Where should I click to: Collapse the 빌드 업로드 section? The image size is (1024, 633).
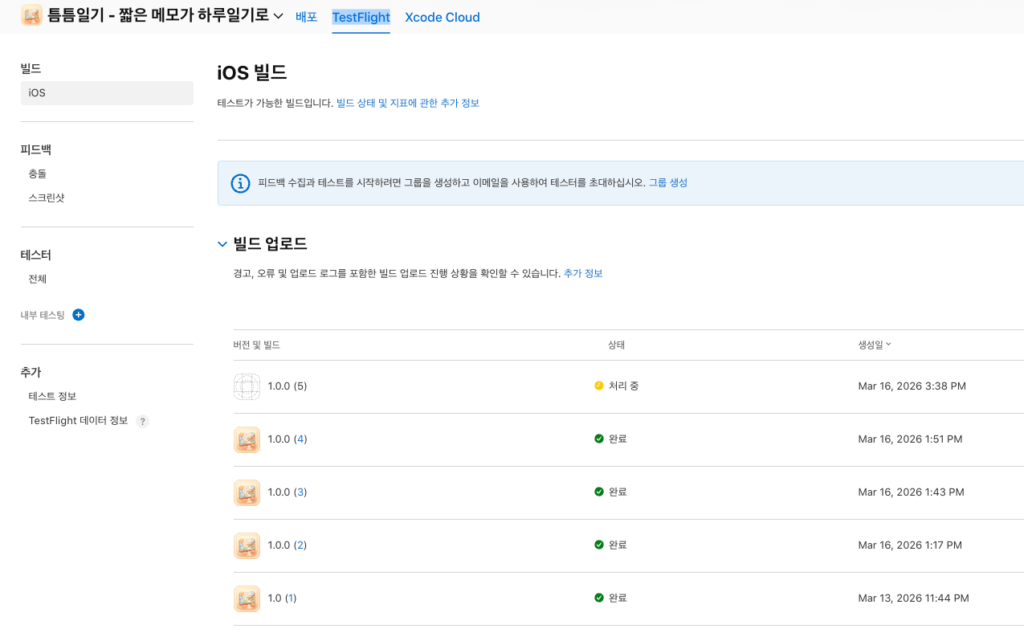(223, 244)
